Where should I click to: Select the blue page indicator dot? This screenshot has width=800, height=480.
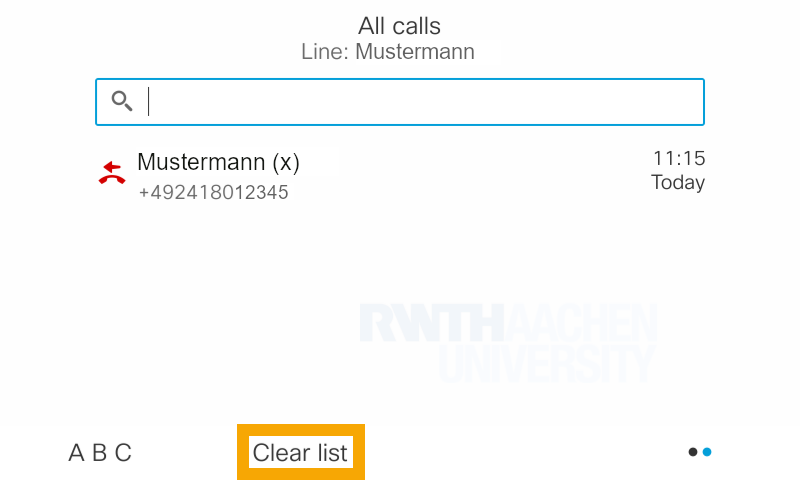coord(707,452)
